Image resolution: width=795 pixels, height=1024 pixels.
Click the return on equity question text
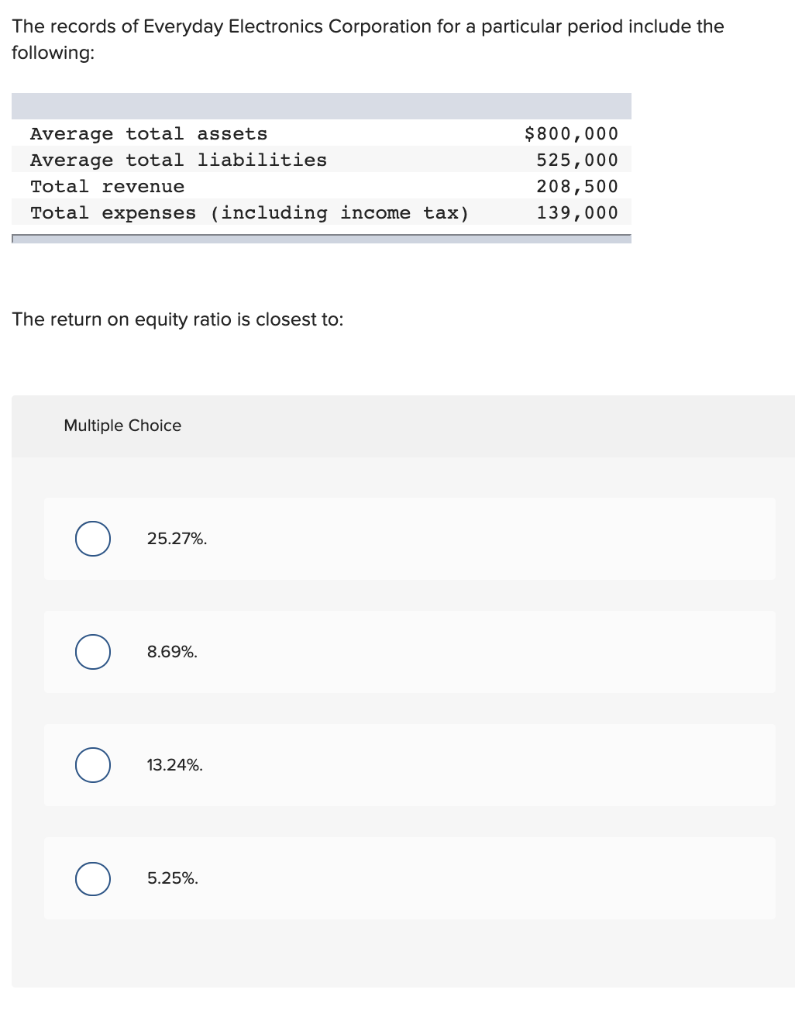(178, 319)
